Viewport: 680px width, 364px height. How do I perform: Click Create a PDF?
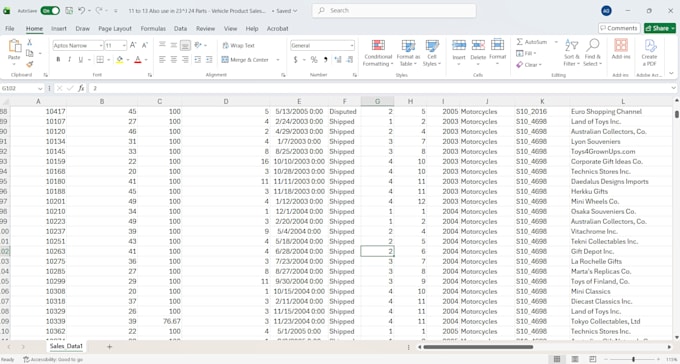coord(649,53)
